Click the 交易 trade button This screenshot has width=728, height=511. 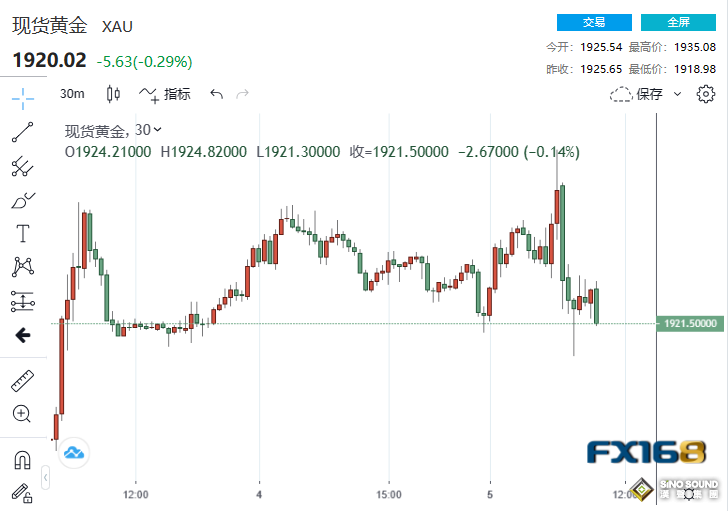pos(594,22)
